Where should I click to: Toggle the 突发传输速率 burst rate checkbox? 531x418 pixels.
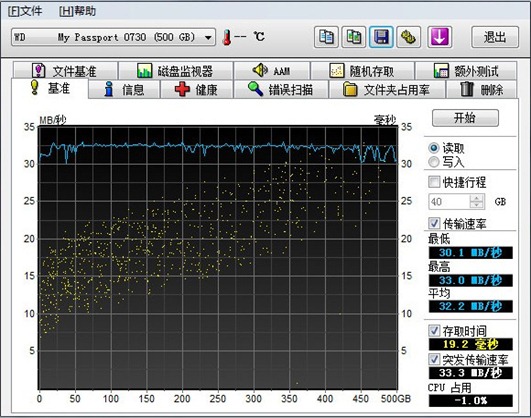(434, 359)
